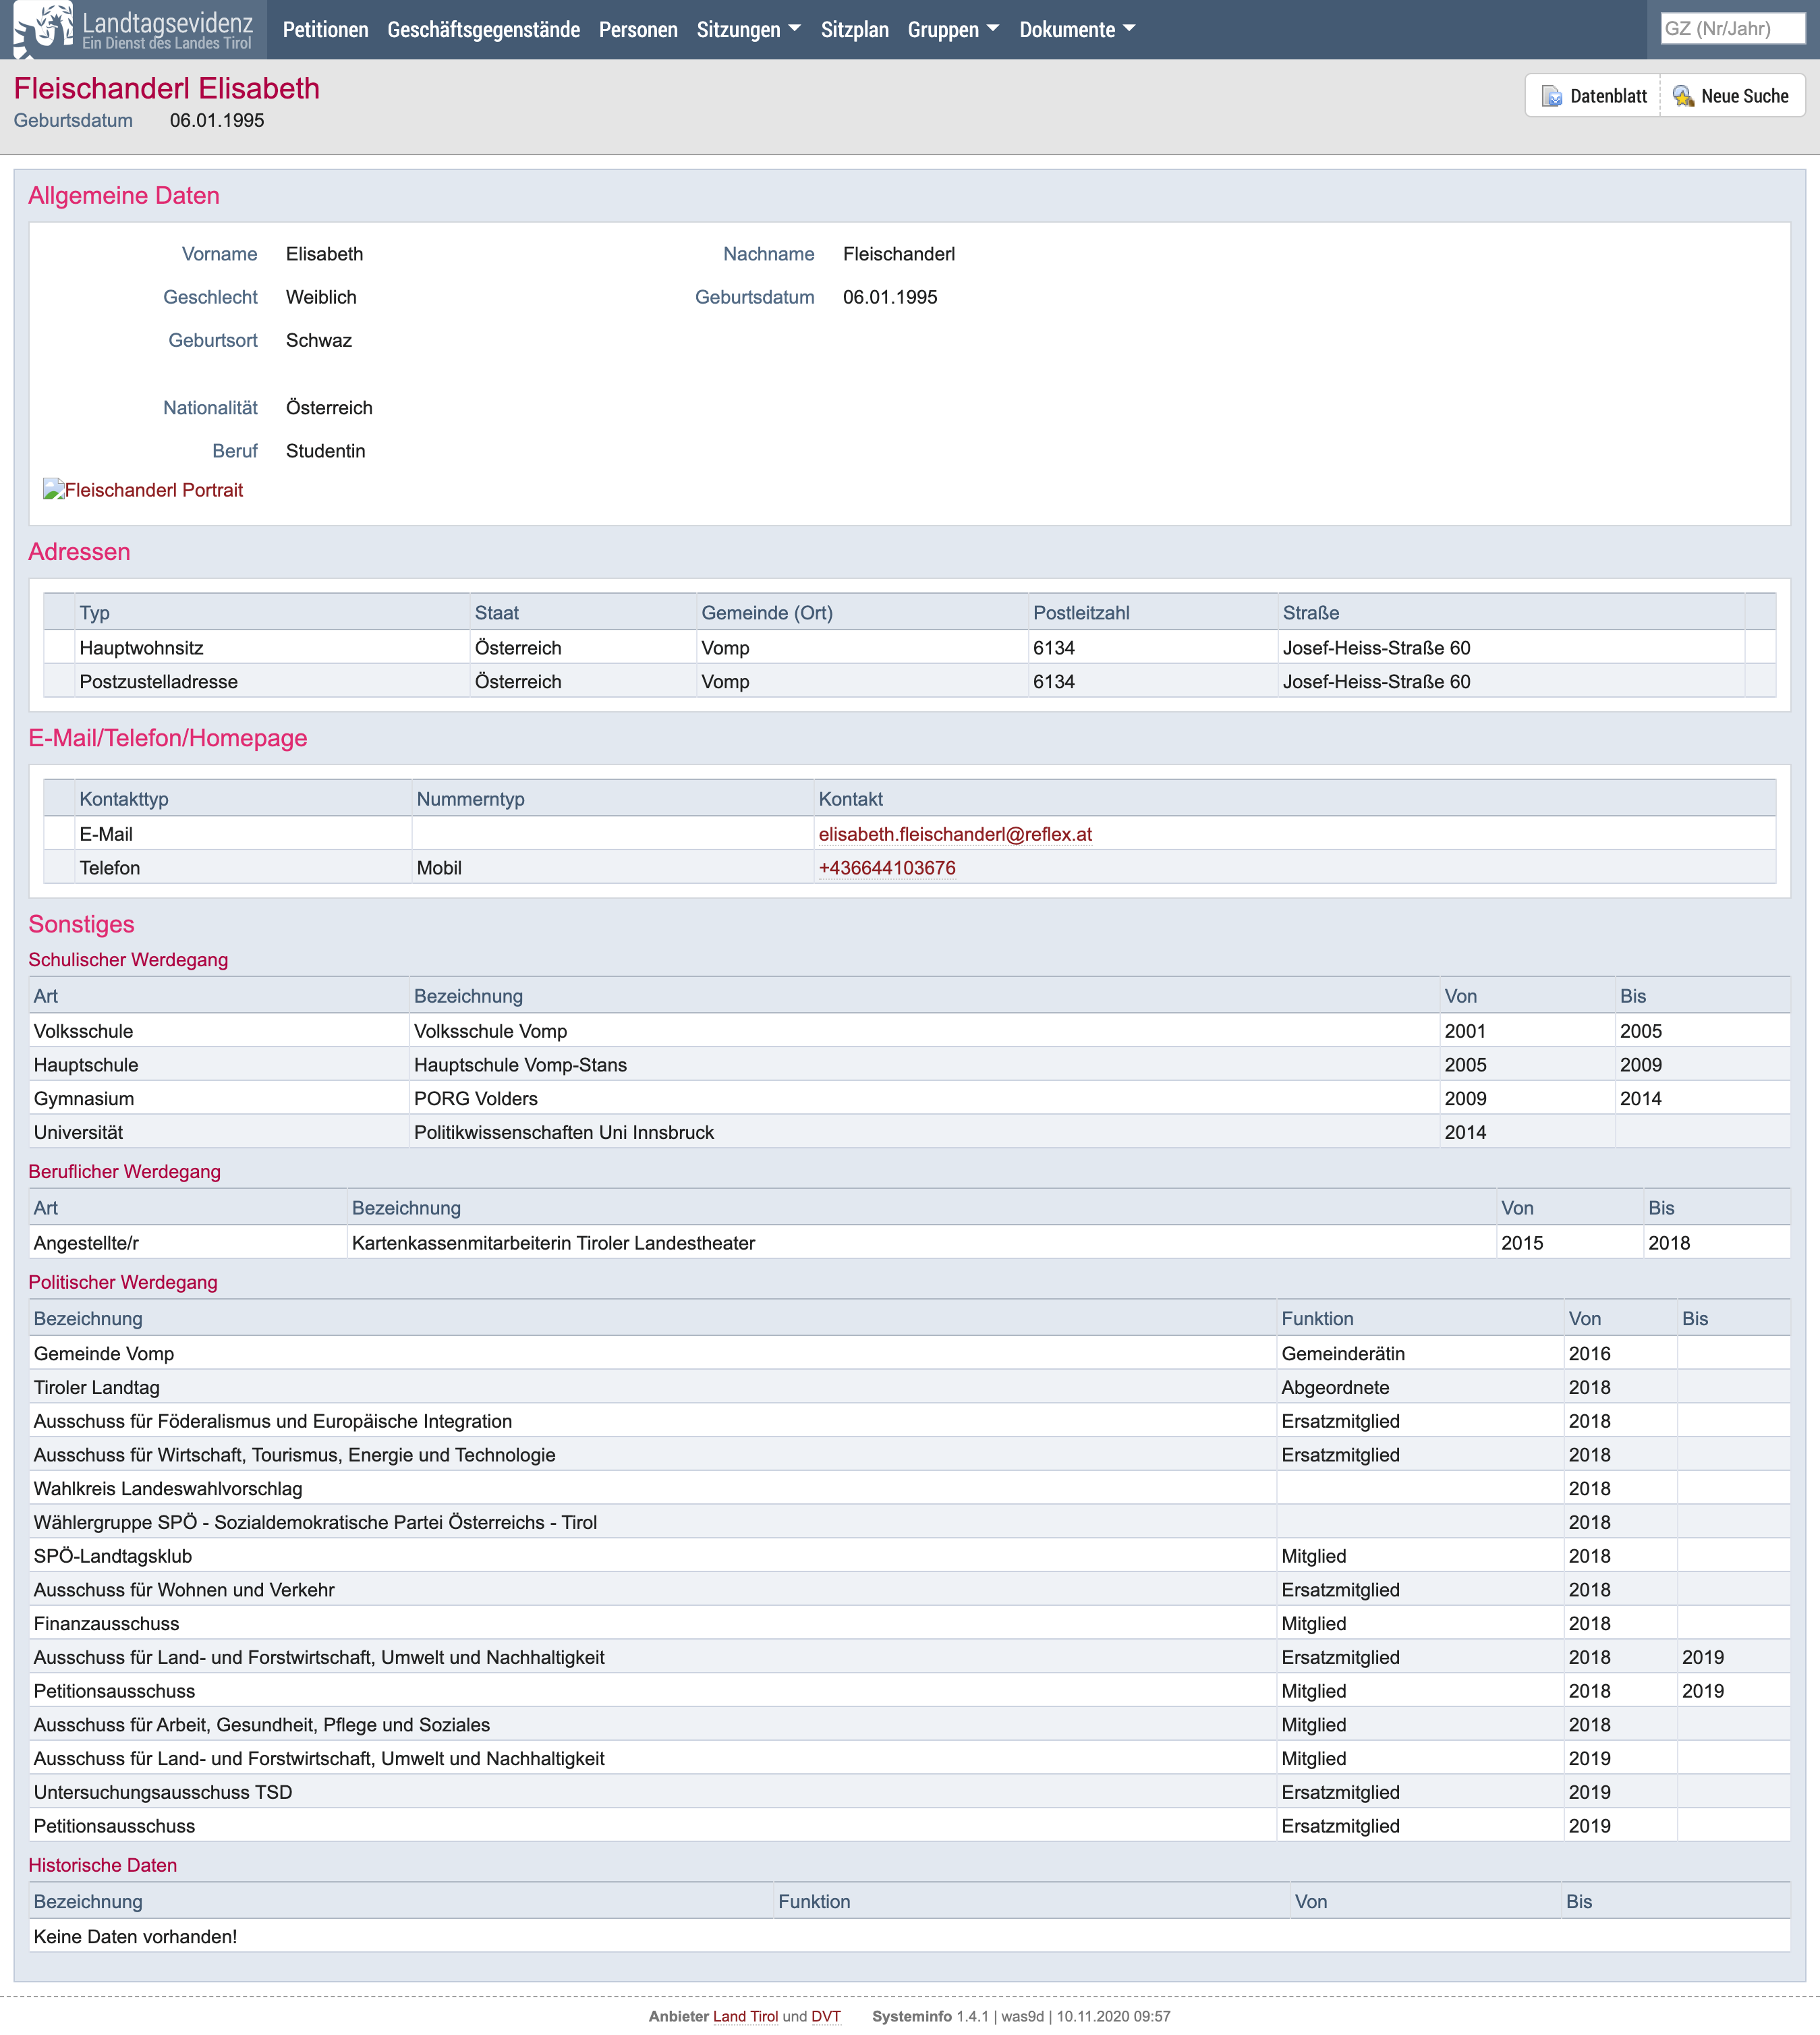Click the Gemeinde Vomp row
Viewport: 1820px width, 2035px height.
tap(909, 1354)
